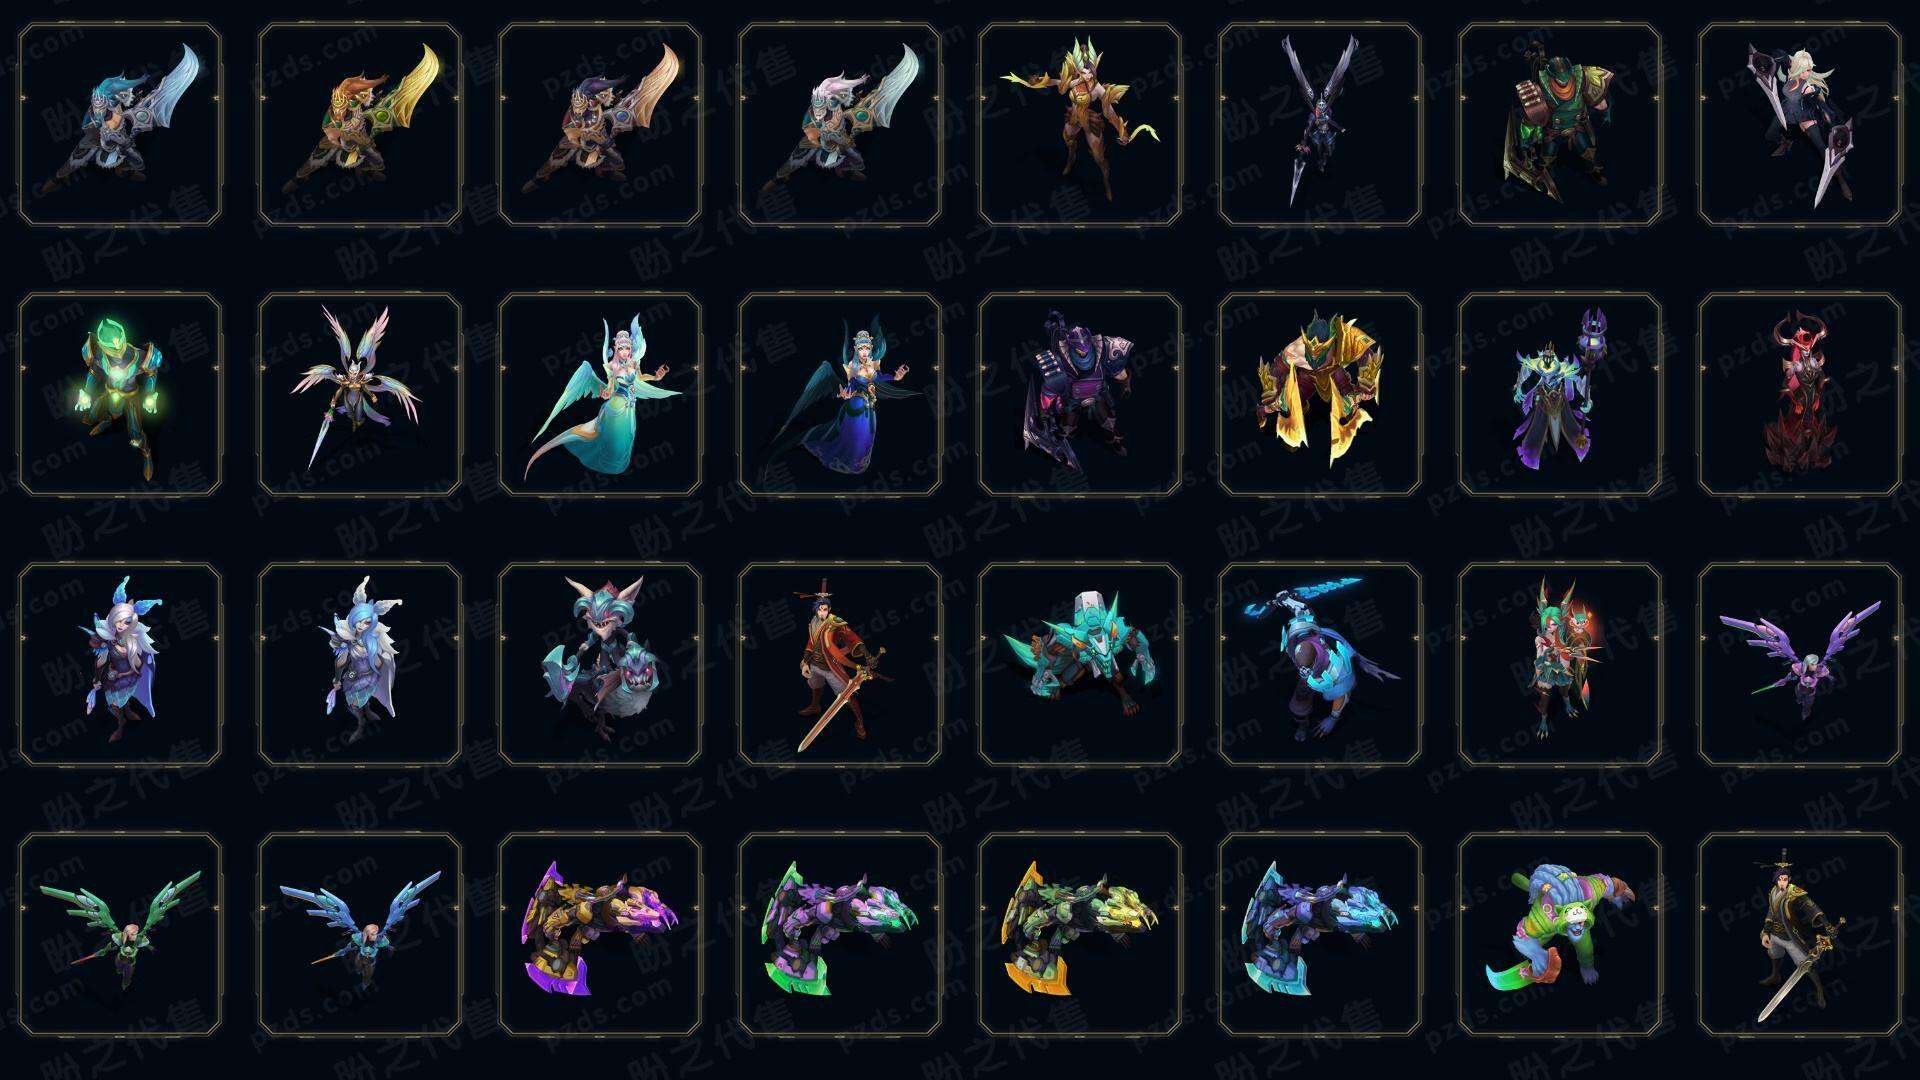Select the glowing green armored figure skin
The width and height of the screenshot is (1920, 1080).
tap(120, 395)
